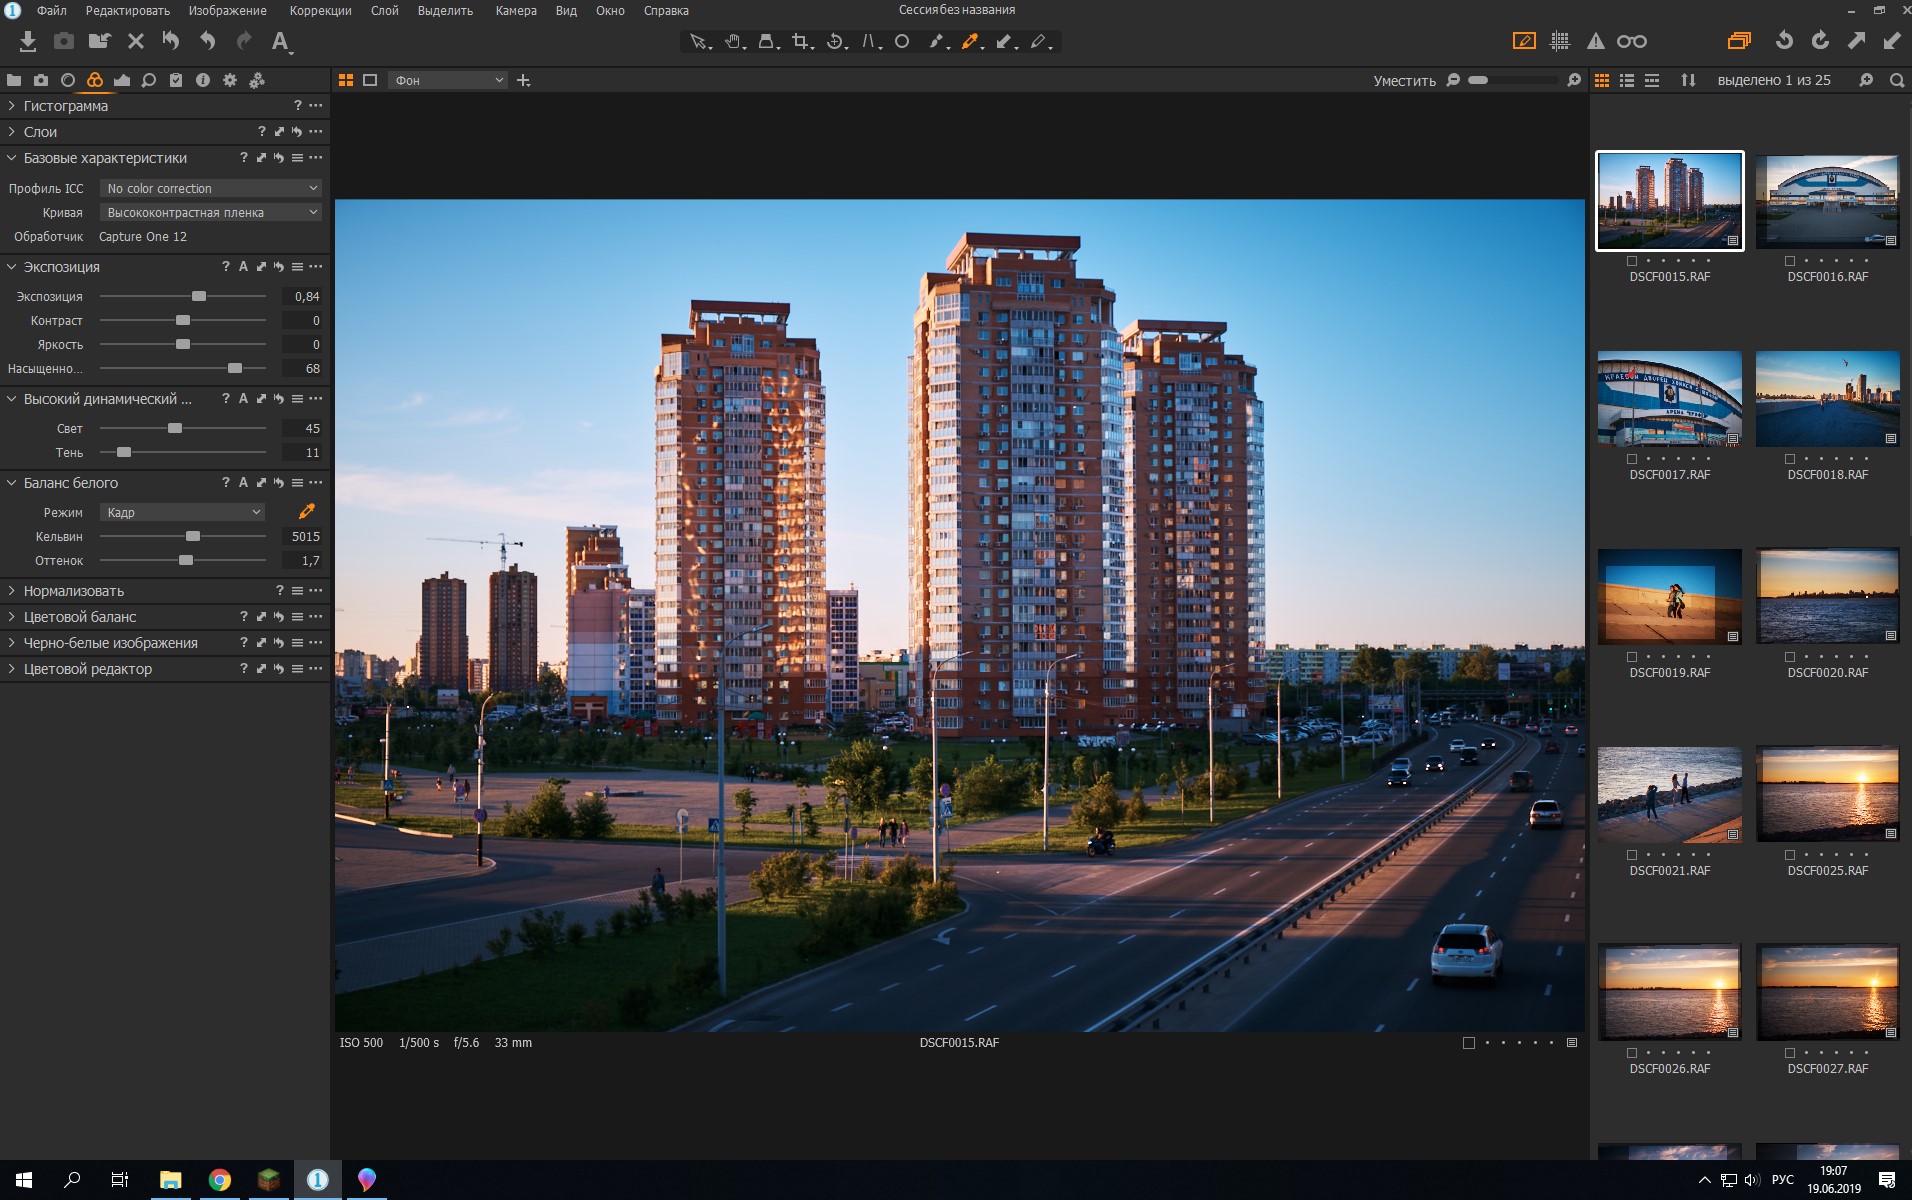Image resolution: width=1912 pixels, height=1200 pixels.
Task: Click the Undo arrow icon
Action: coord(207,41)
